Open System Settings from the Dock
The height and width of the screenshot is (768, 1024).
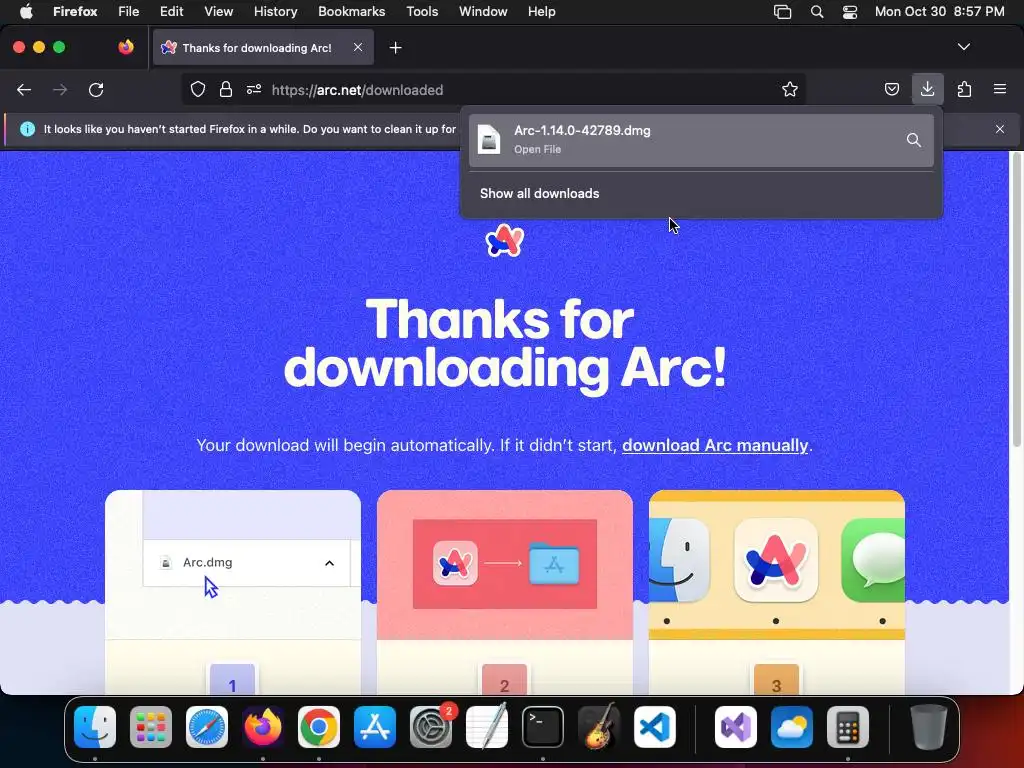pyautogui.click(x=431, y=727)
